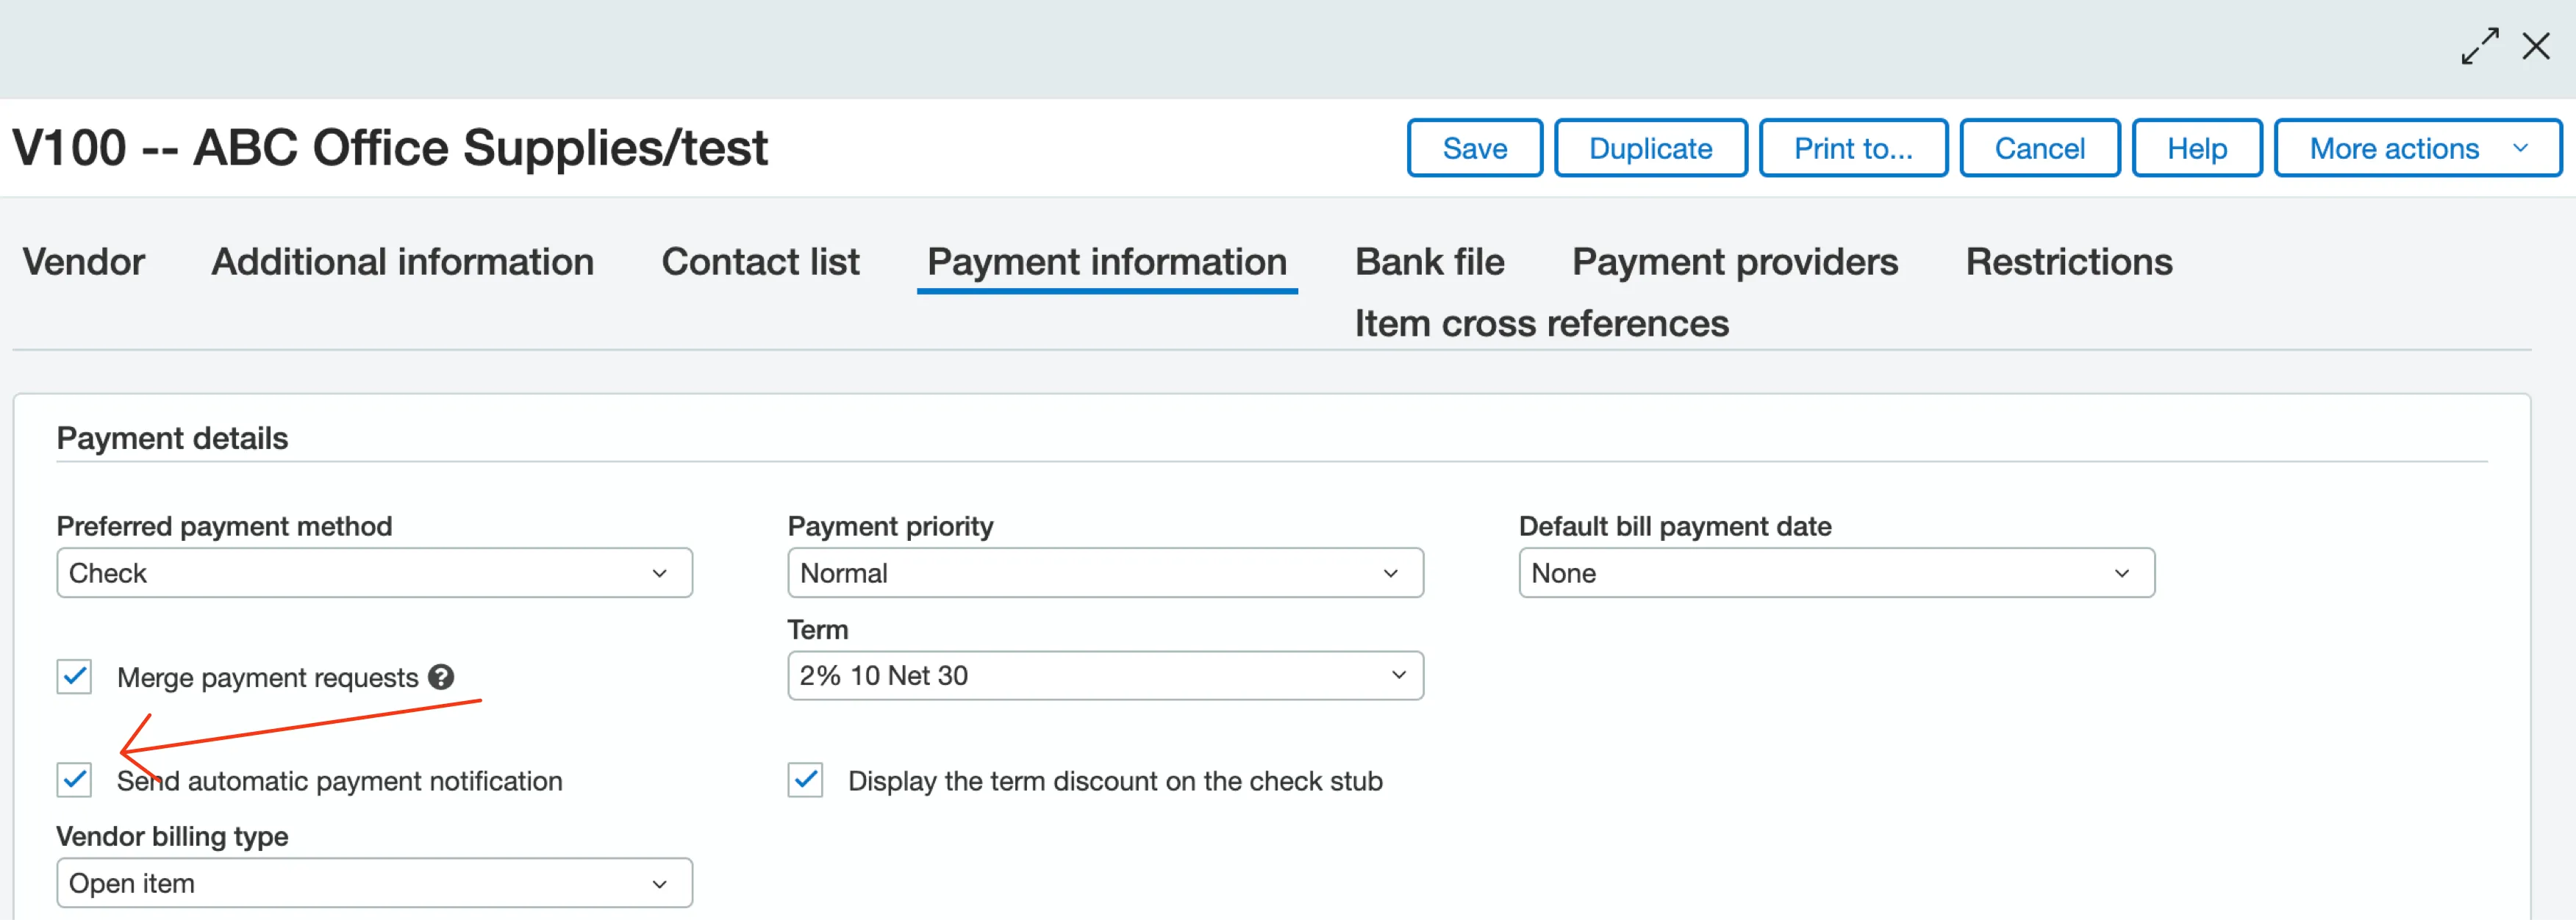
Task: Open the More actions dropdown button
Action: pos(2417,148)
